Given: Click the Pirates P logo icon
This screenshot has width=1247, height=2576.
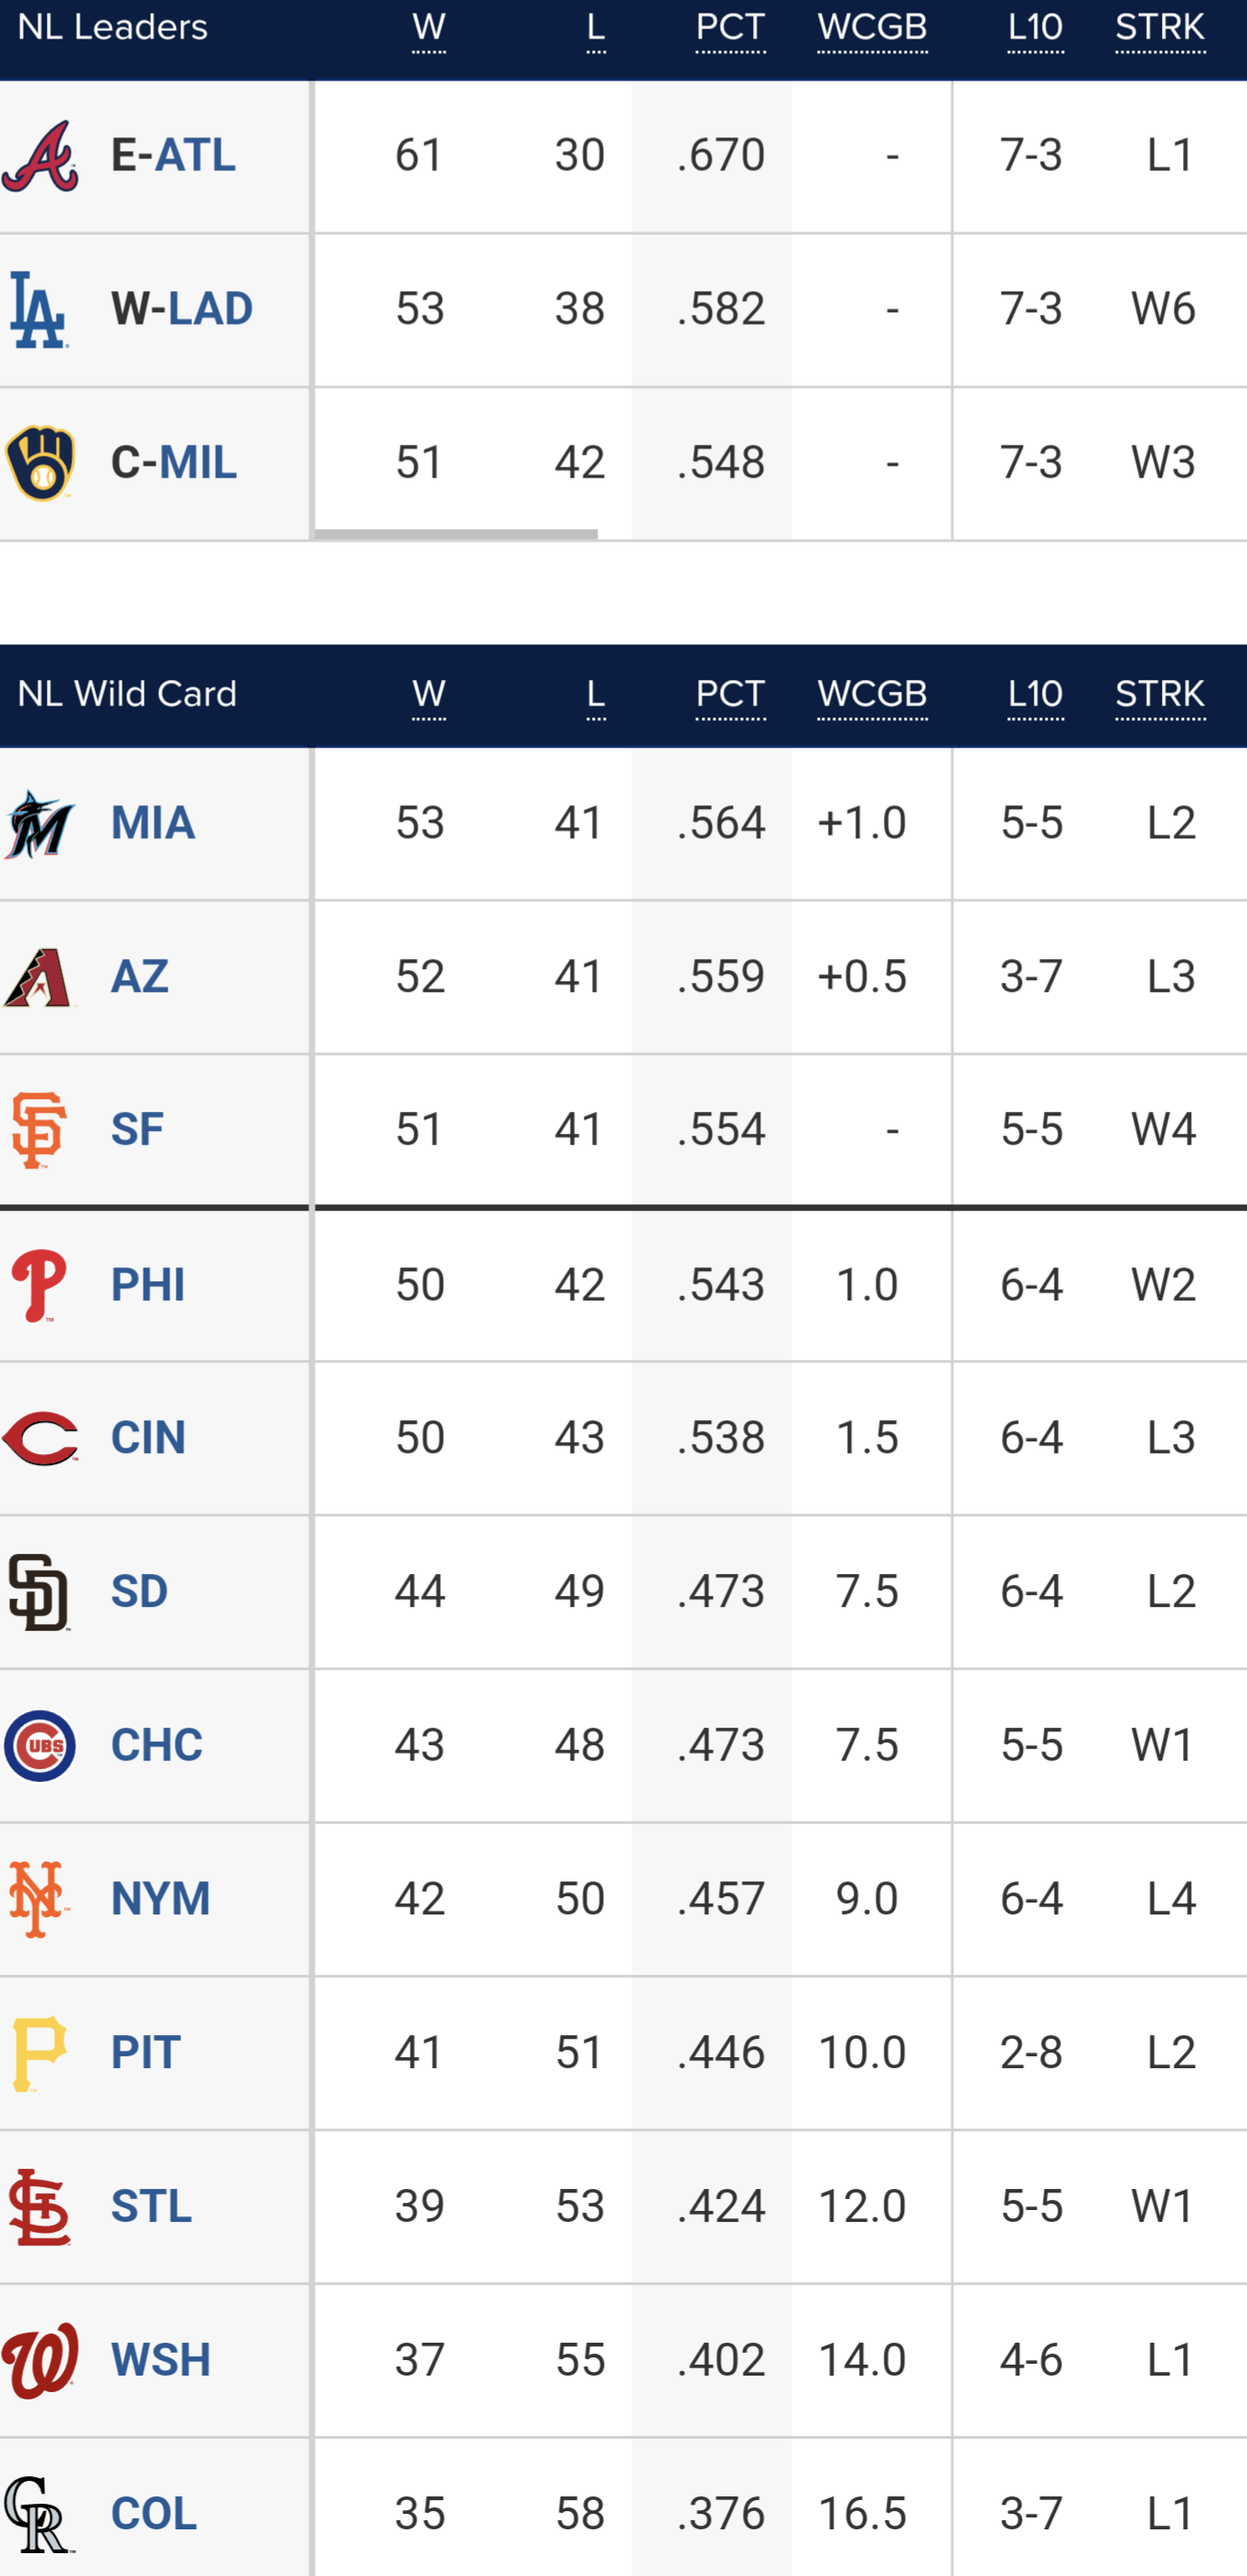Looking at the screenshot, I should (x=40, y=2053).
